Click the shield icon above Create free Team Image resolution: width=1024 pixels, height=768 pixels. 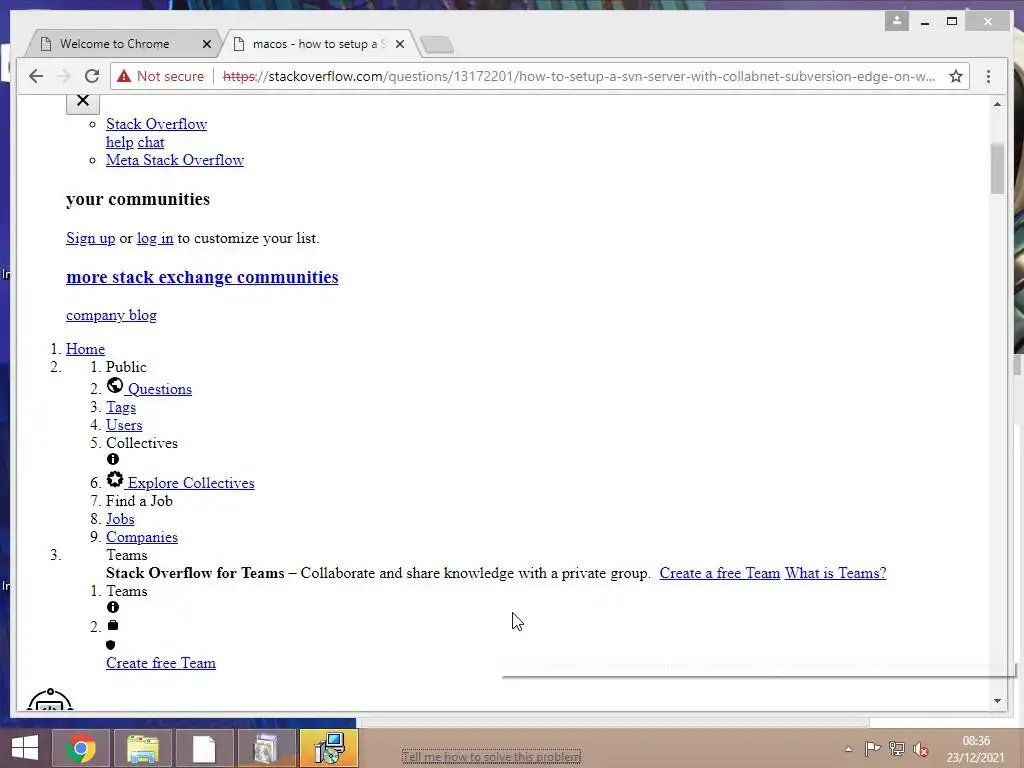tap(110, 645)
